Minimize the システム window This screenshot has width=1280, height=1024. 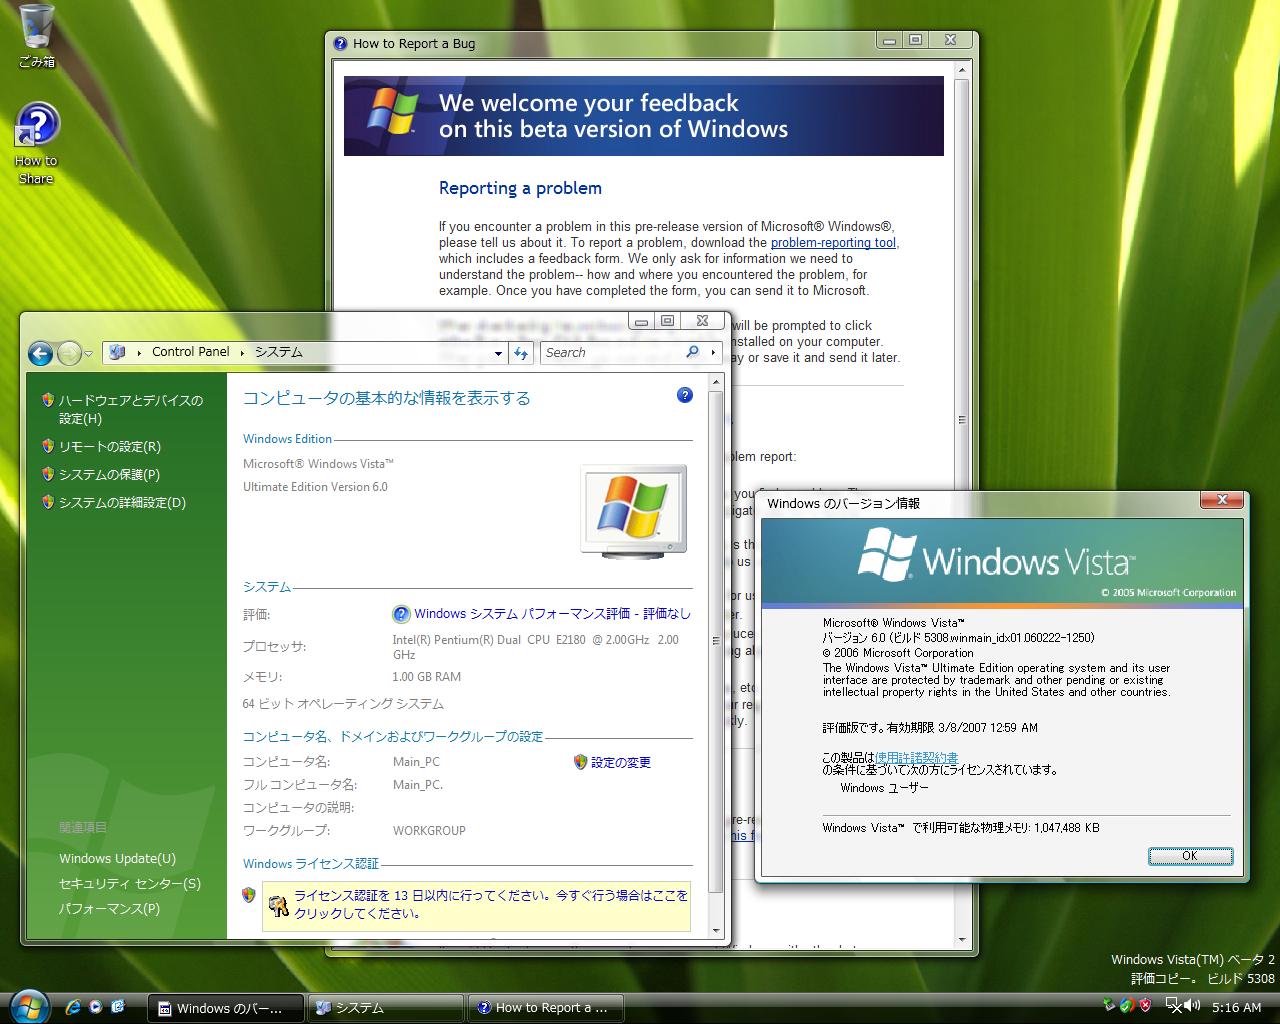[640, 321]
